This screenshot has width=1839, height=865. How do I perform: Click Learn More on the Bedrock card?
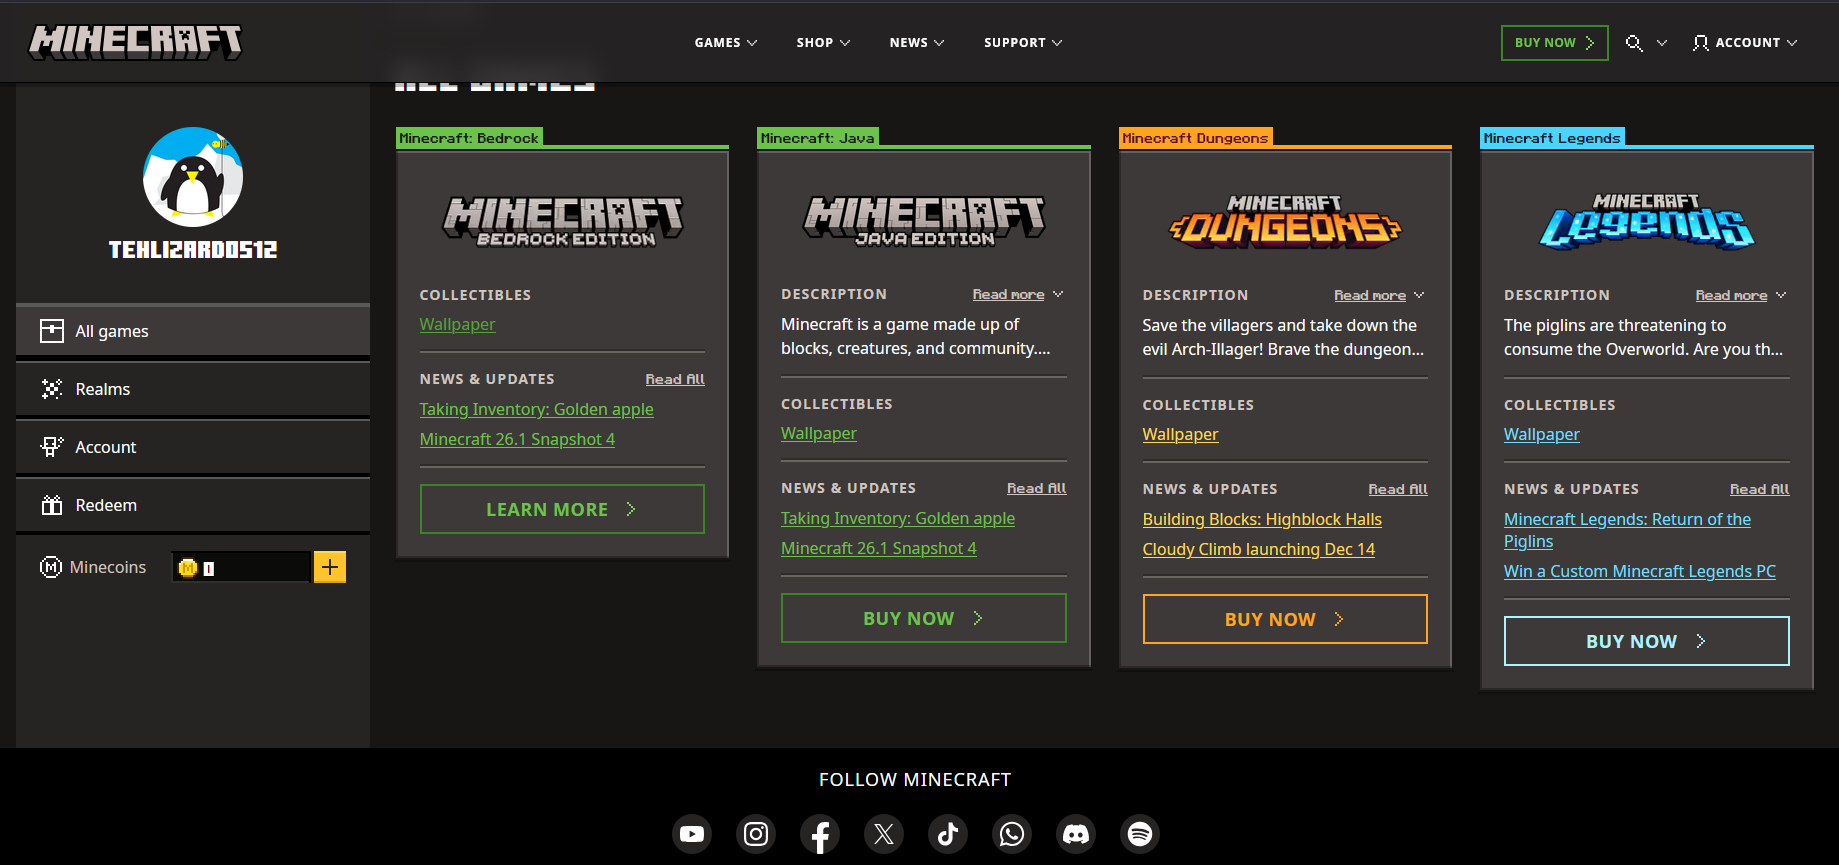562,509
